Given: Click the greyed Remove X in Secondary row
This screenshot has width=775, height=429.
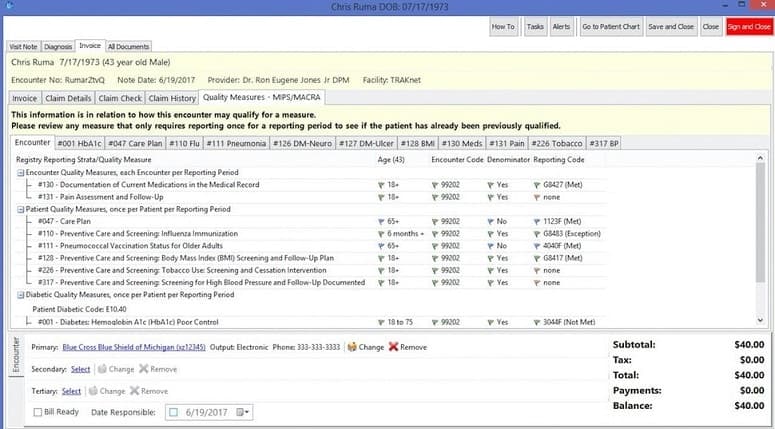Looking at the screenshot, I should click(144, 369).
